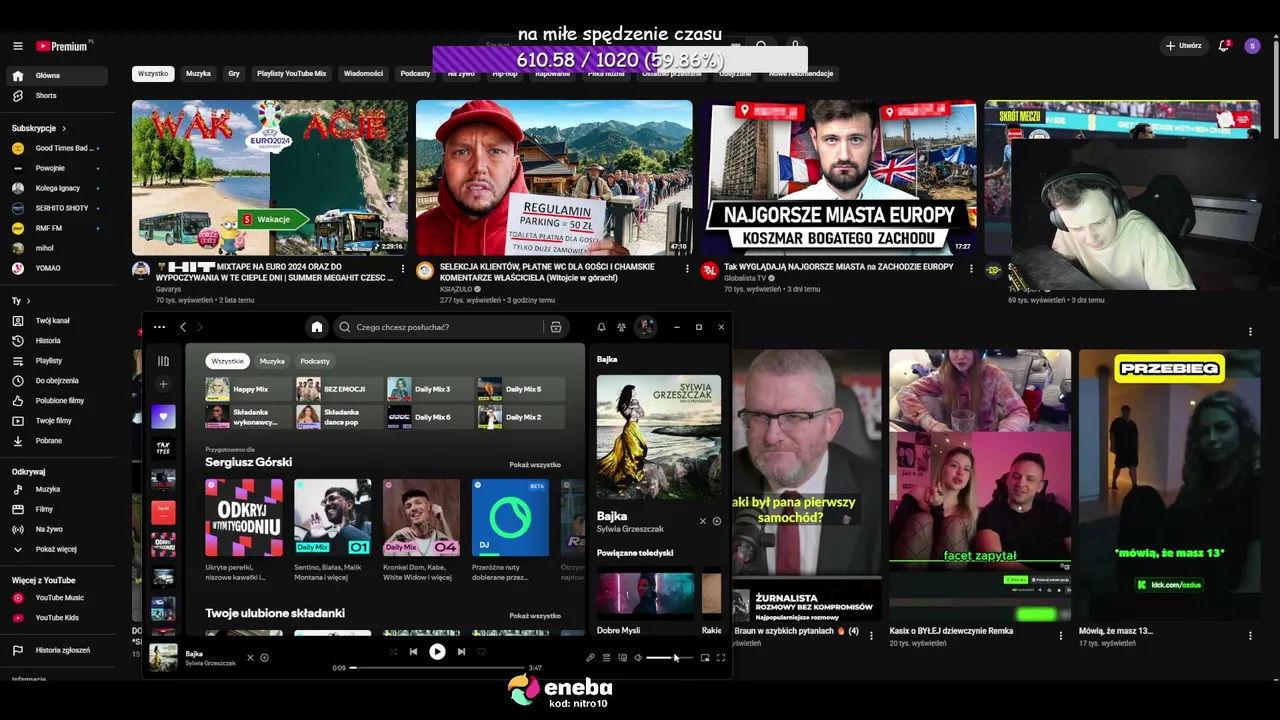Create a new Spotify playlist with plus
This screenshot has height=720, width=1280.
163,385
